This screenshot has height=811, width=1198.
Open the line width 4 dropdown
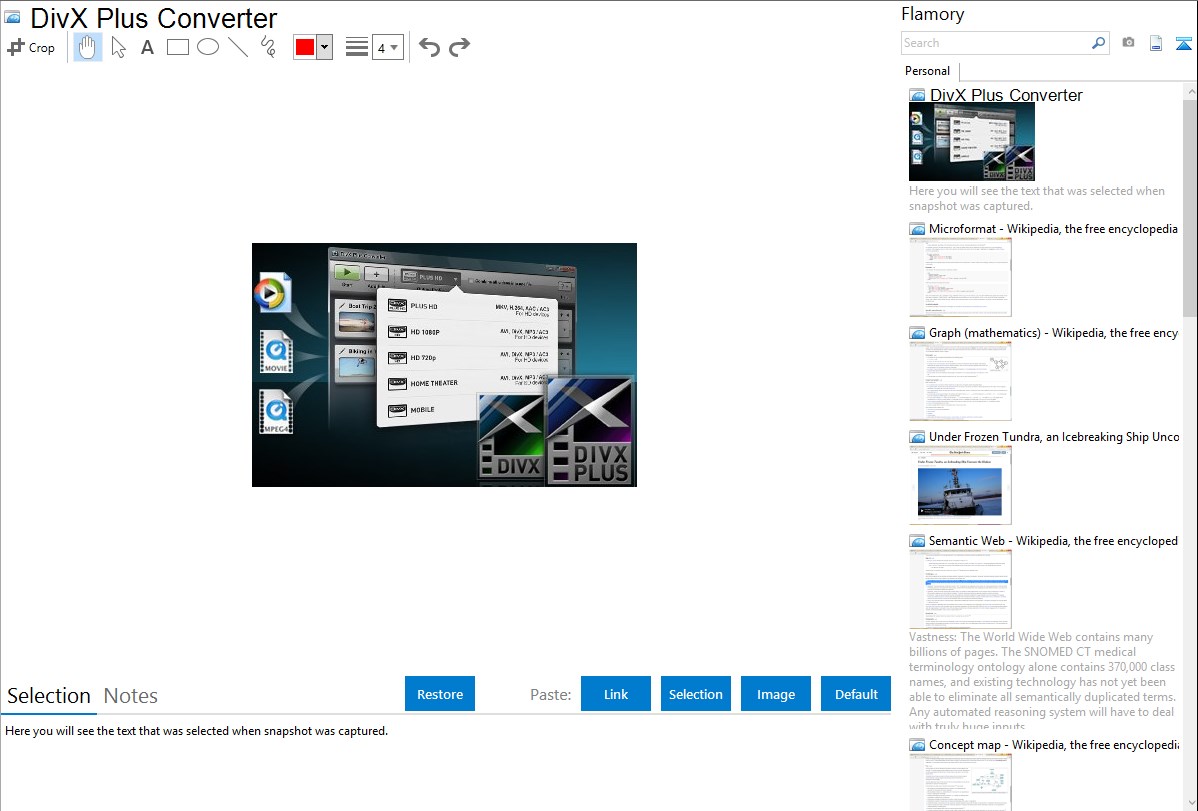(387, 47)
